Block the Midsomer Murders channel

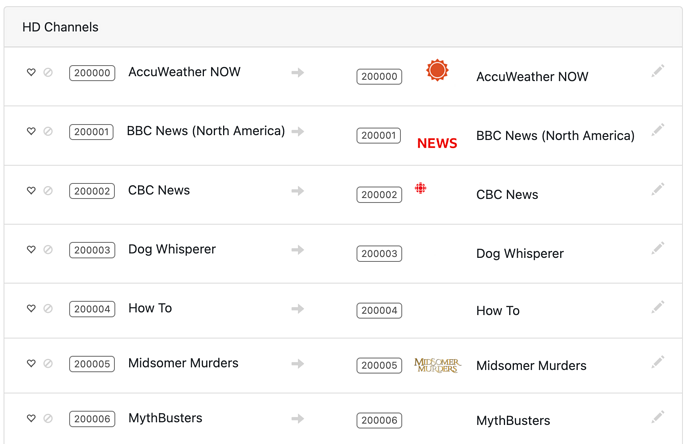coord(47,363)
